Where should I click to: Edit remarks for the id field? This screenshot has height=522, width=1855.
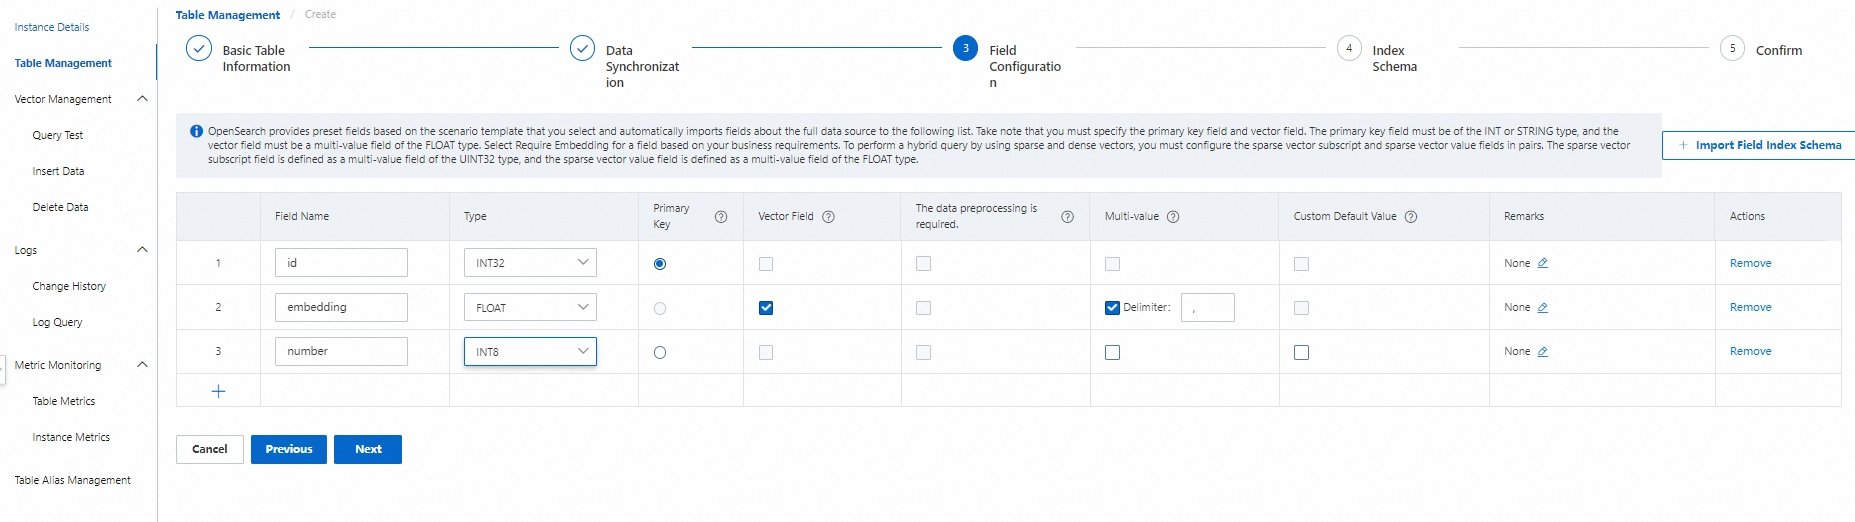(1542, 263)
